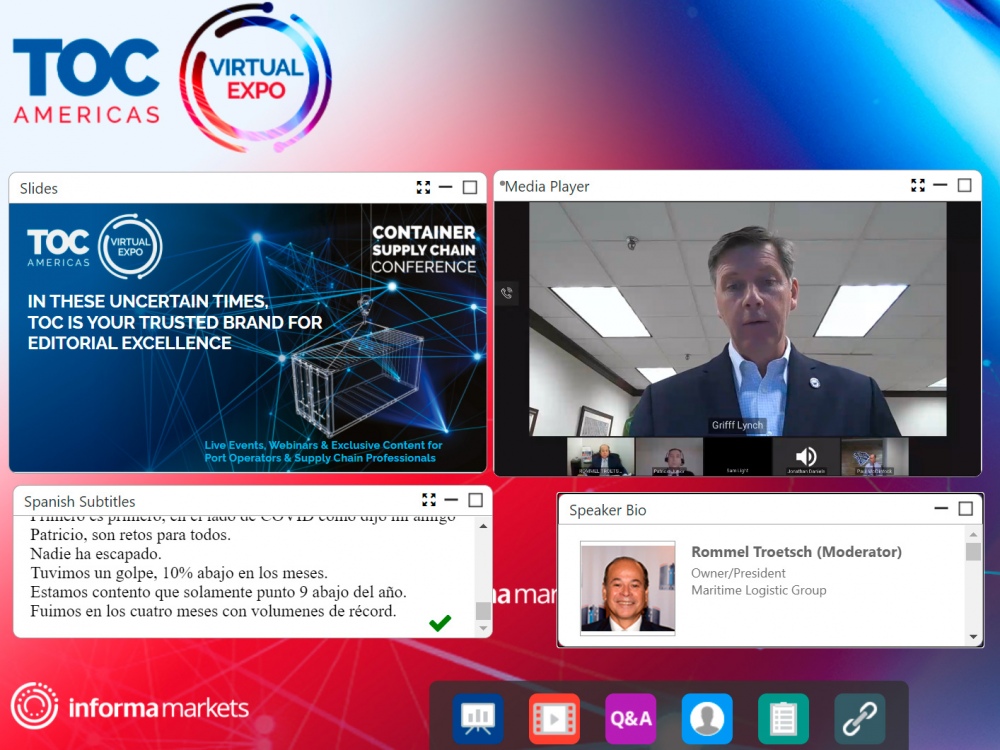Click the Spanish Subtitles scrollbar up arrow

483,526
